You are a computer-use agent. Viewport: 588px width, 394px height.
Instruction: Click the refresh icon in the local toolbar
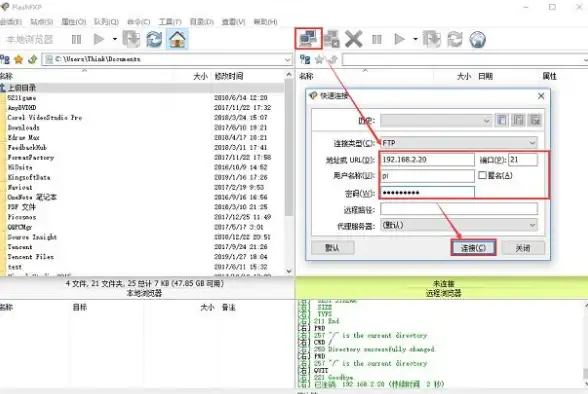click(154, 39)
